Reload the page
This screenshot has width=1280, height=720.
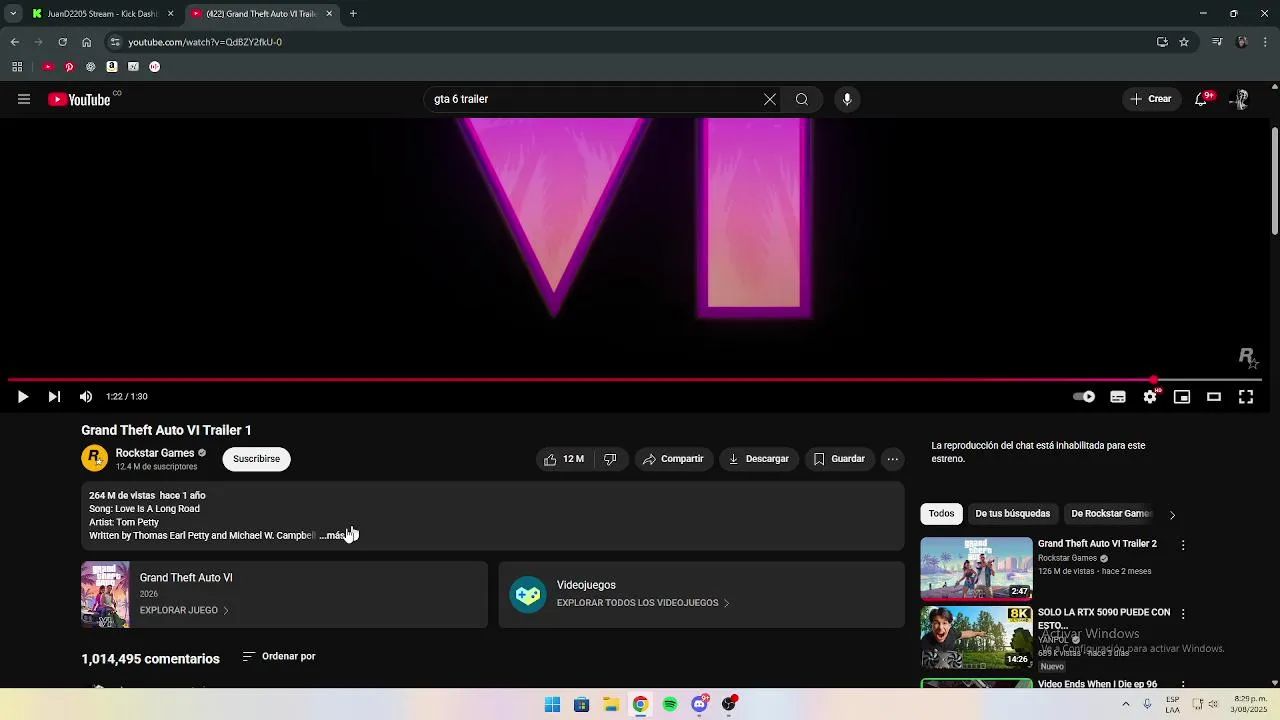click(62, 42)
